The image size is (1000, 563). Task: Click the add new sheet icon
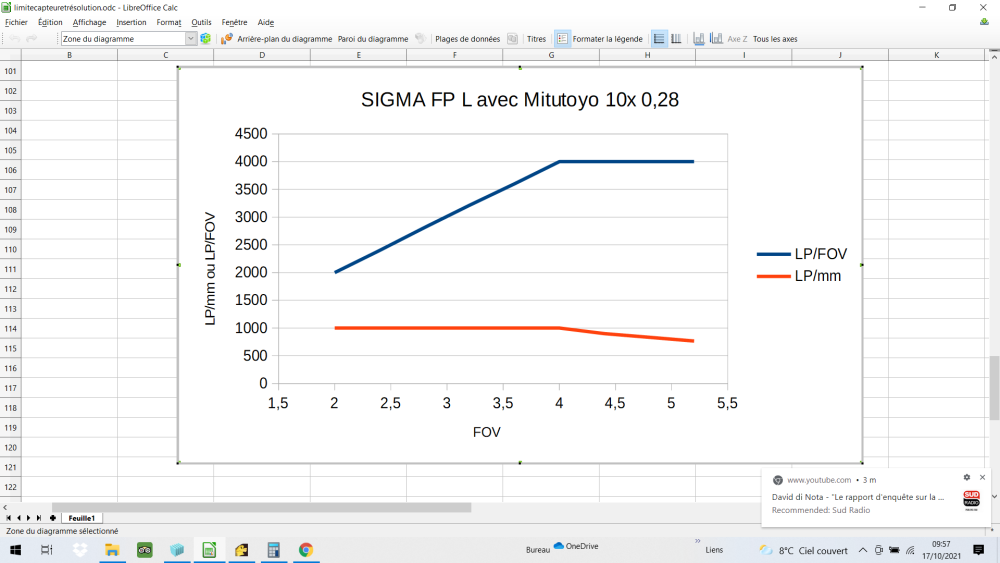tap(53, 518)
